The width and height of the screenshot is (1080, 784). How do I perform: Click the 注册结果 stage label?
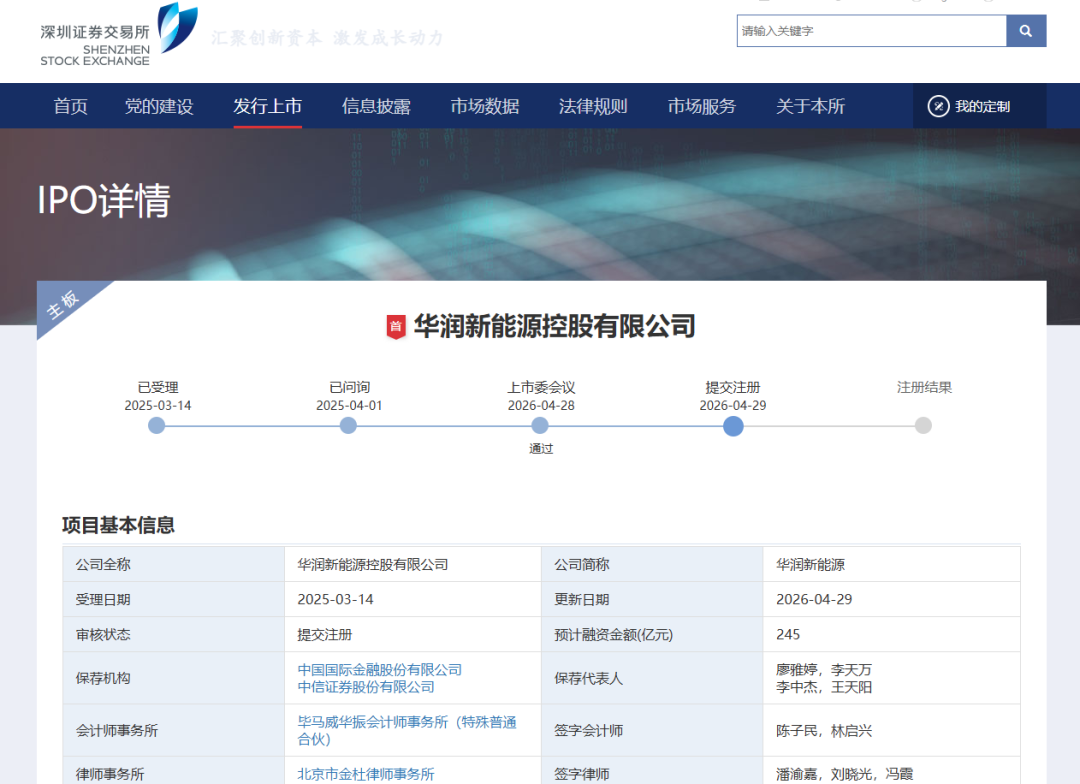pyautogui.click(x=924, y=387)
